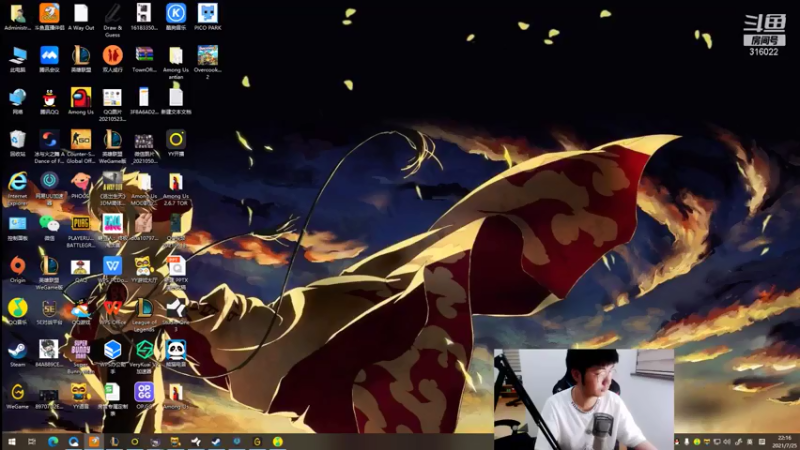
Task: Open the blue WPS document app icon
Action: pyautogui.click(x=112, y=266)
